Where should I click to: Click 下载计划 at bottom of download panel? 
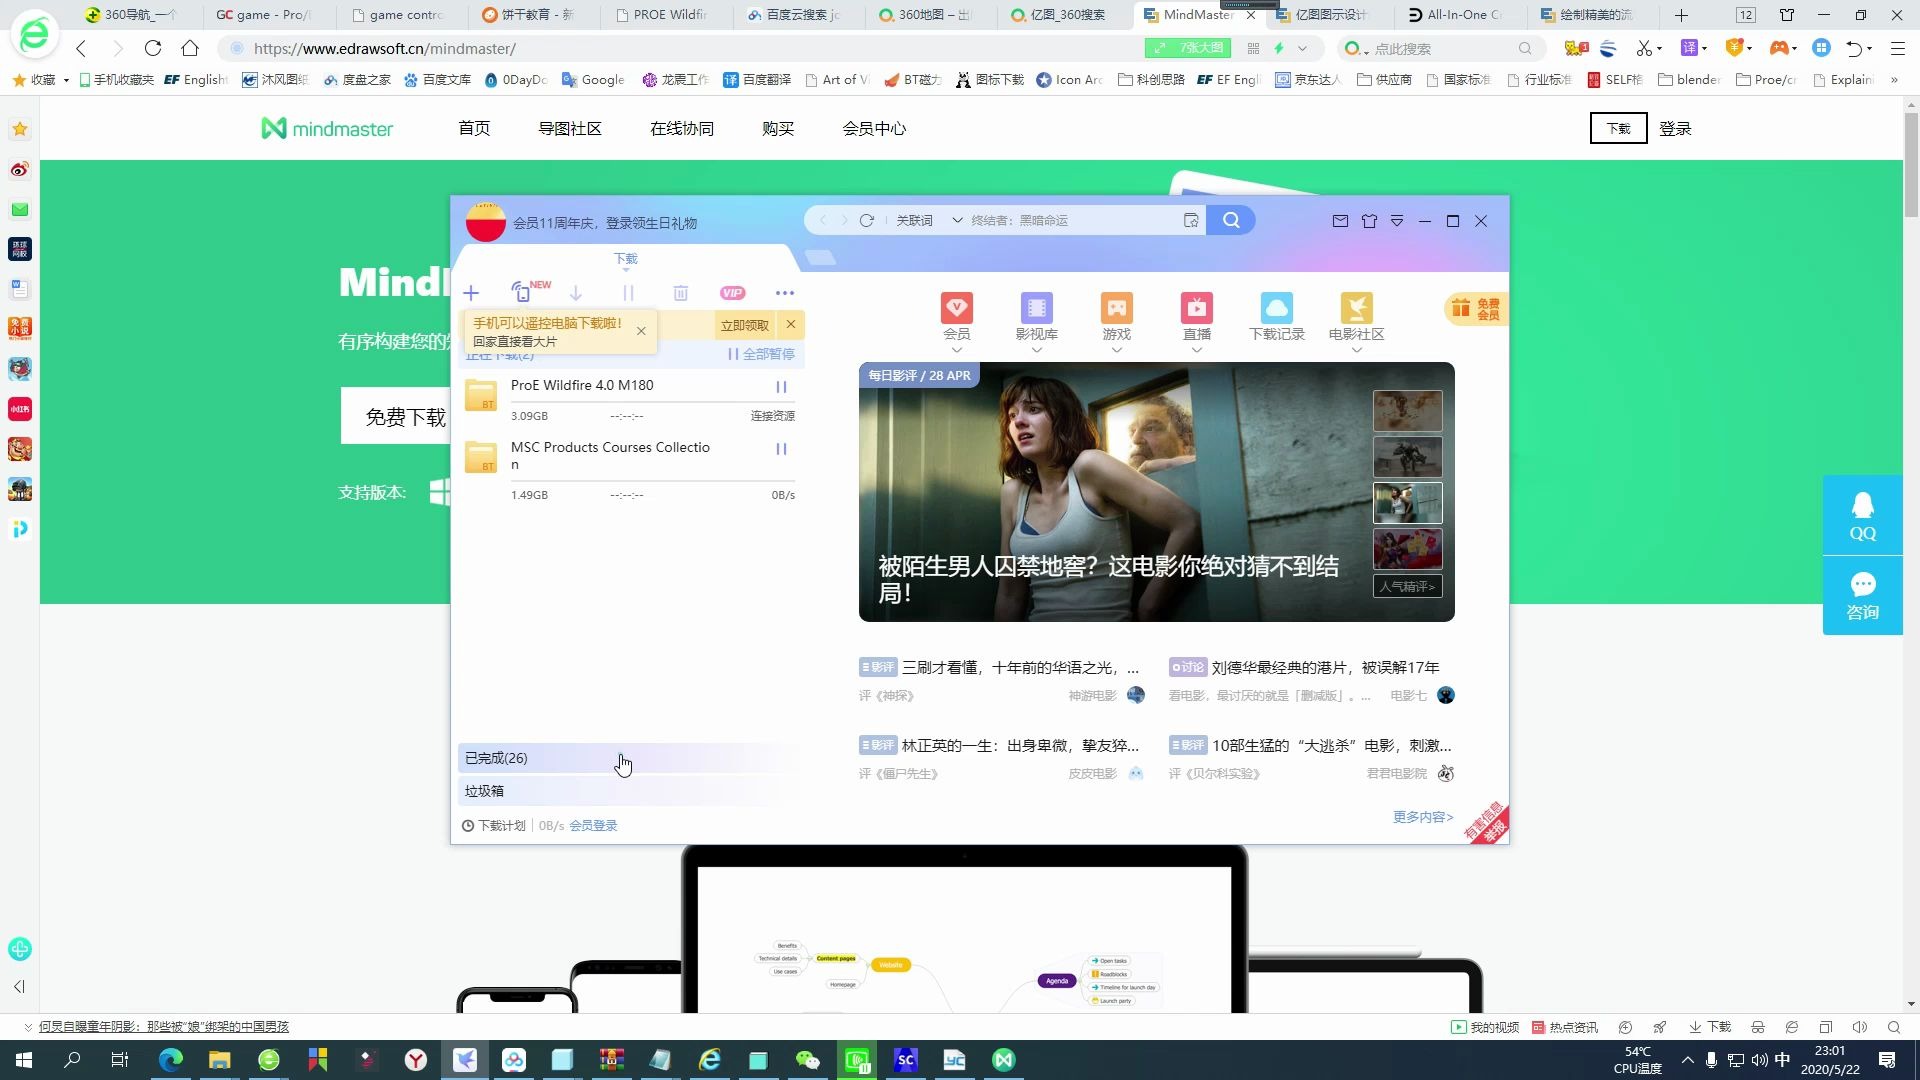(x=494, y=826)
